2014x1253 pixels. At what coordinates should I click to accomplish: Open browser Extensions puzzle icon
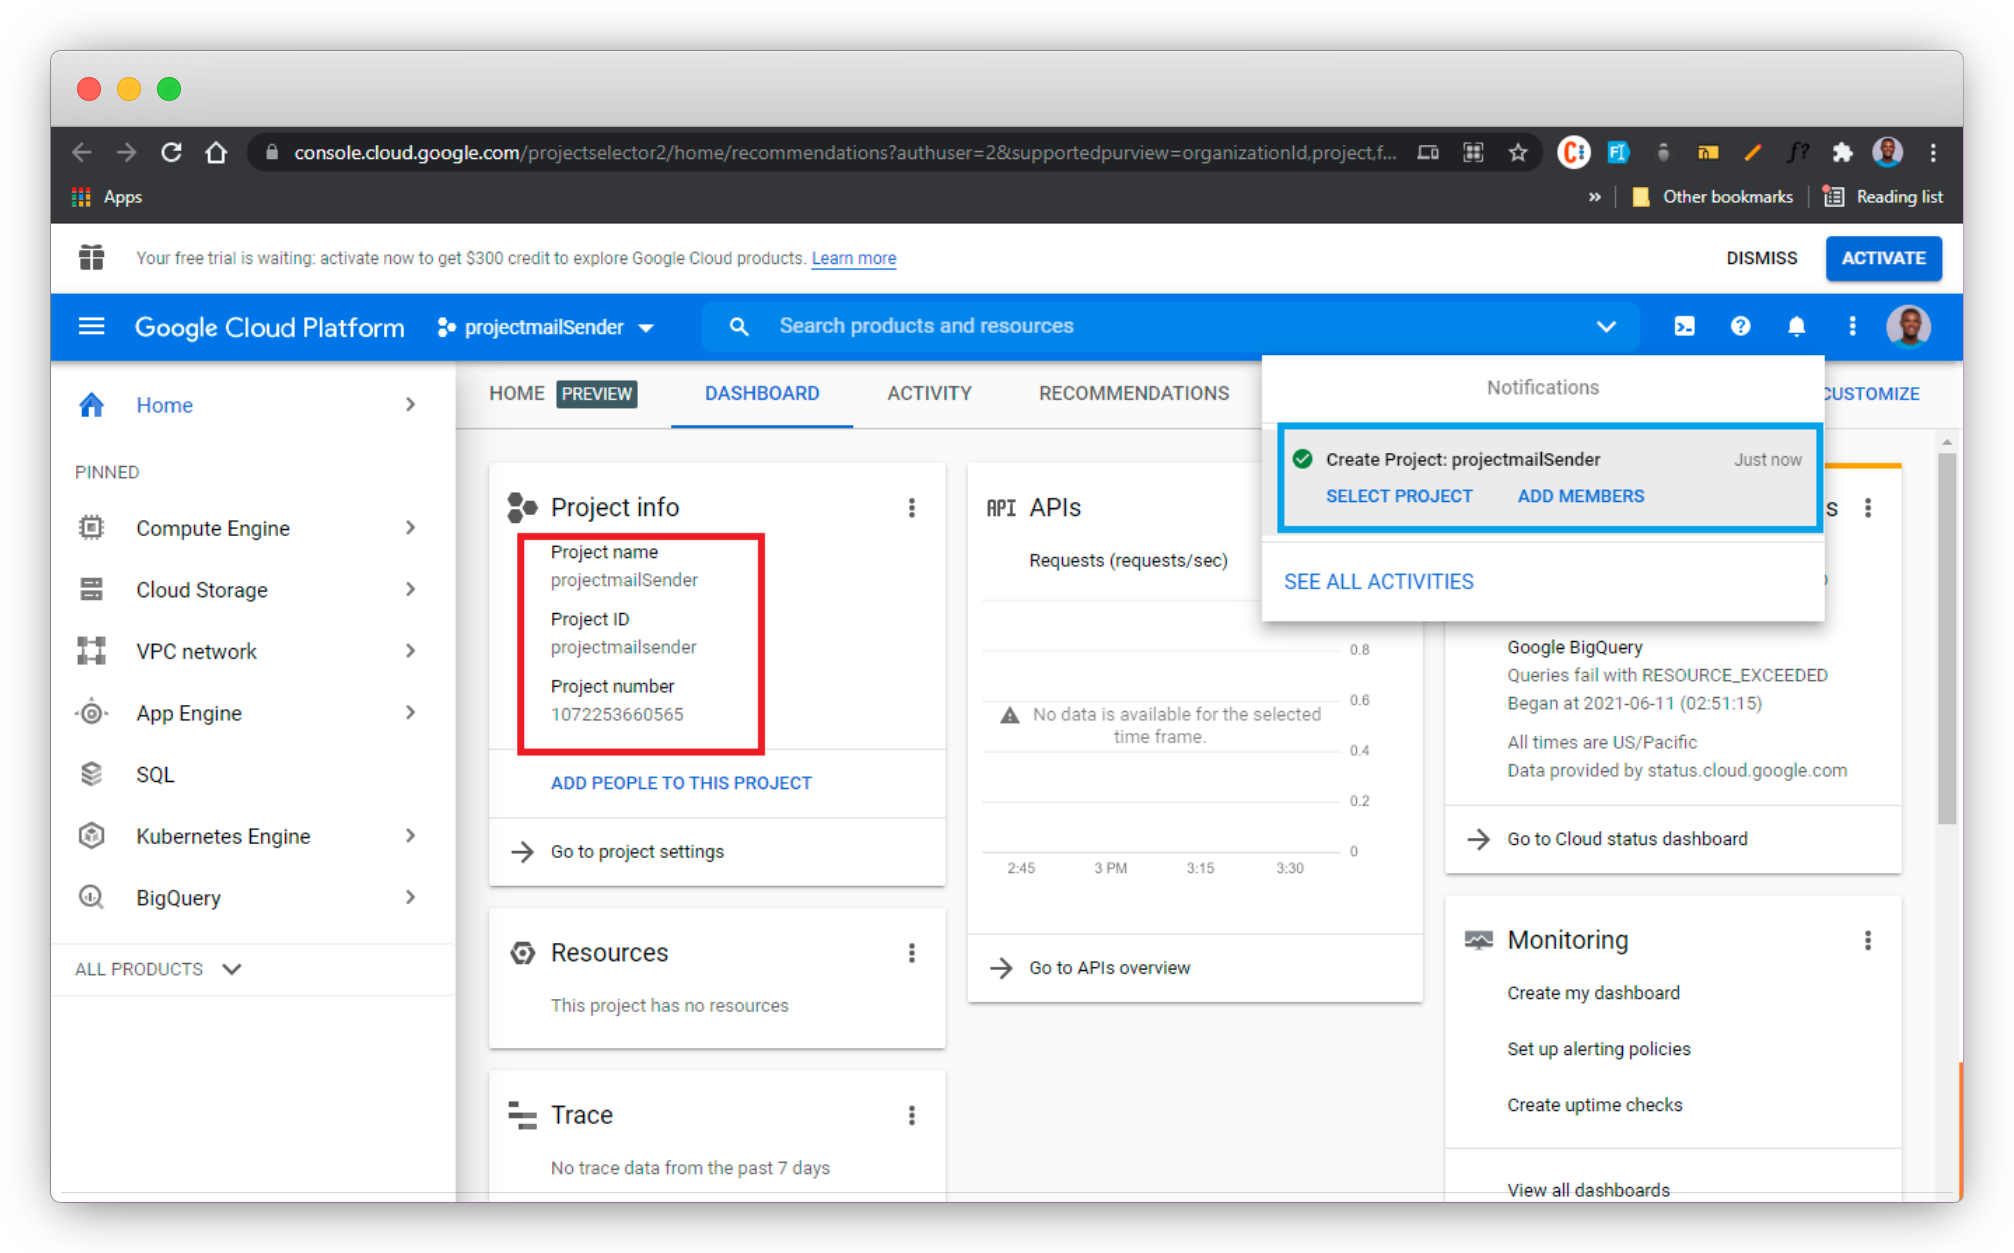tap(1842, 152)
